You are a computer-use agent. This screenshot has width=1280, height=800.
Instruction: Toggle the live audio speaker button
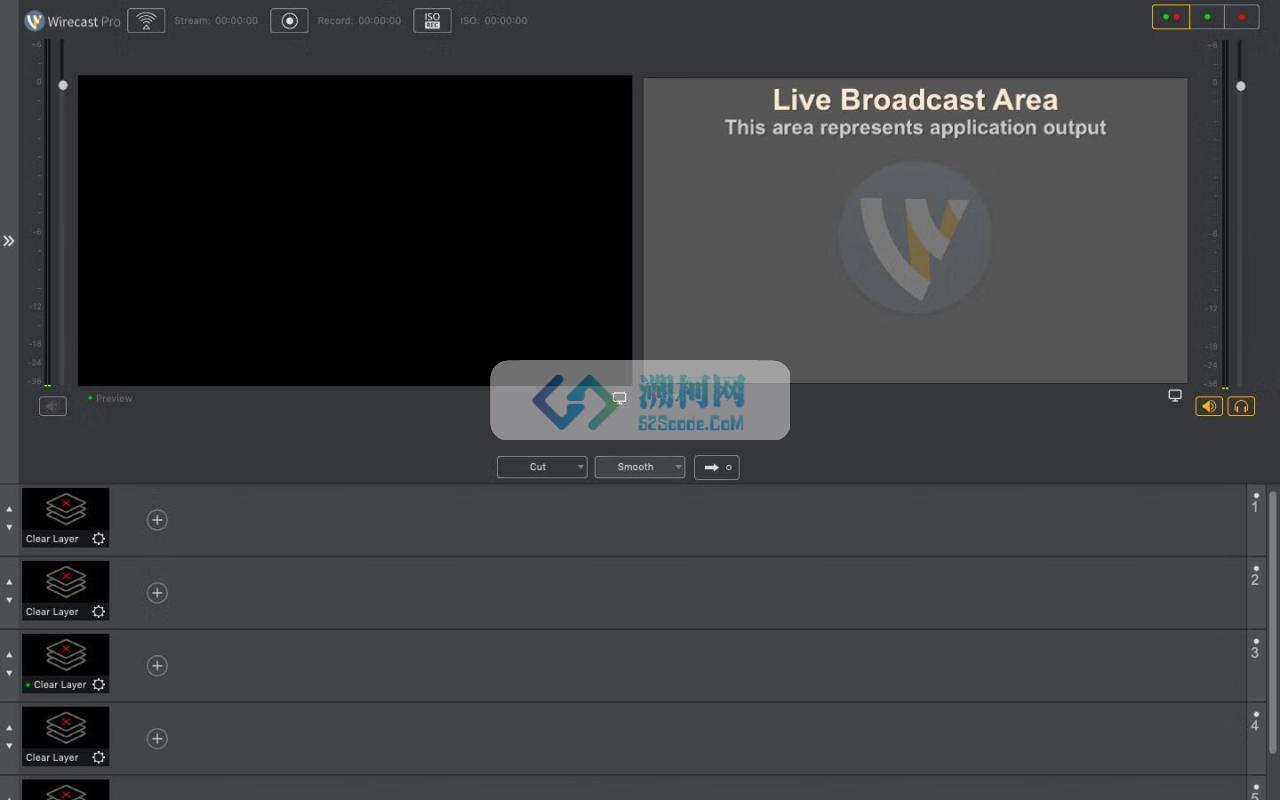coord(1209,406)
